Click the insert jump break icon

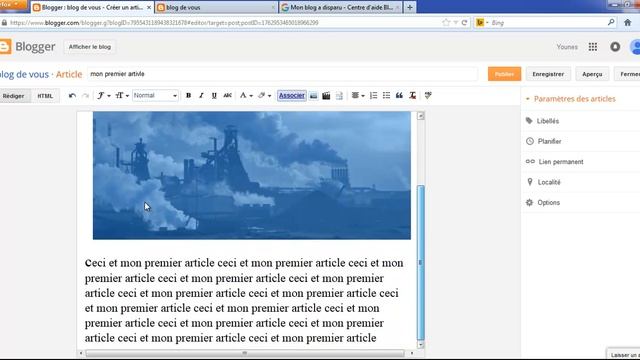(x=339, y=96)
